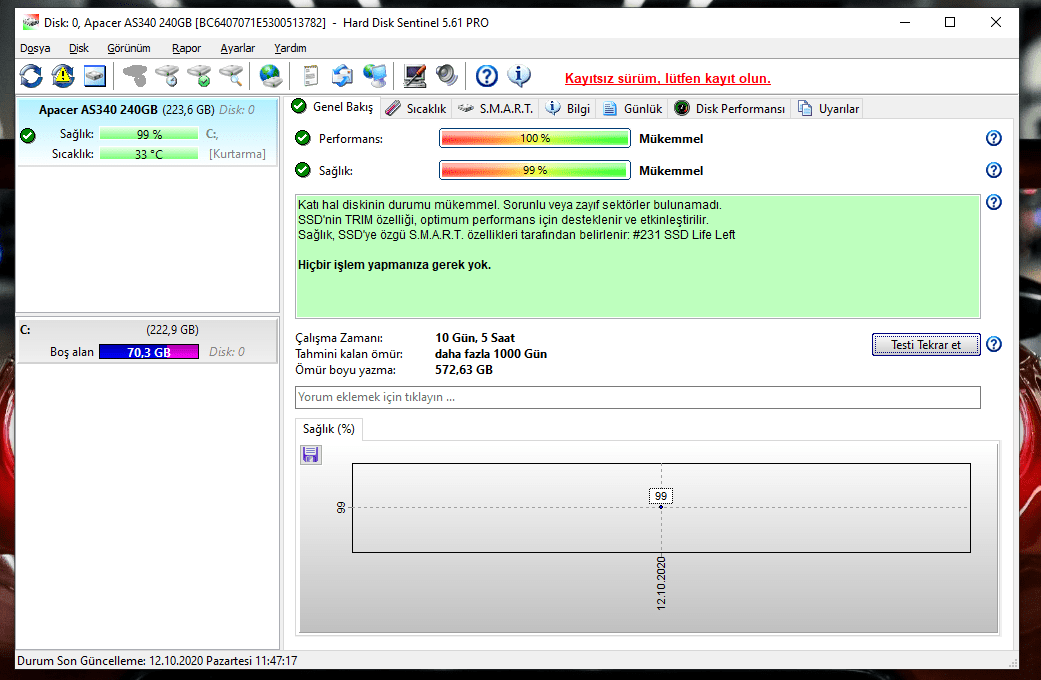Open the Rapor menu
Screen dimensions: 1041x680
tap(186, 48)
